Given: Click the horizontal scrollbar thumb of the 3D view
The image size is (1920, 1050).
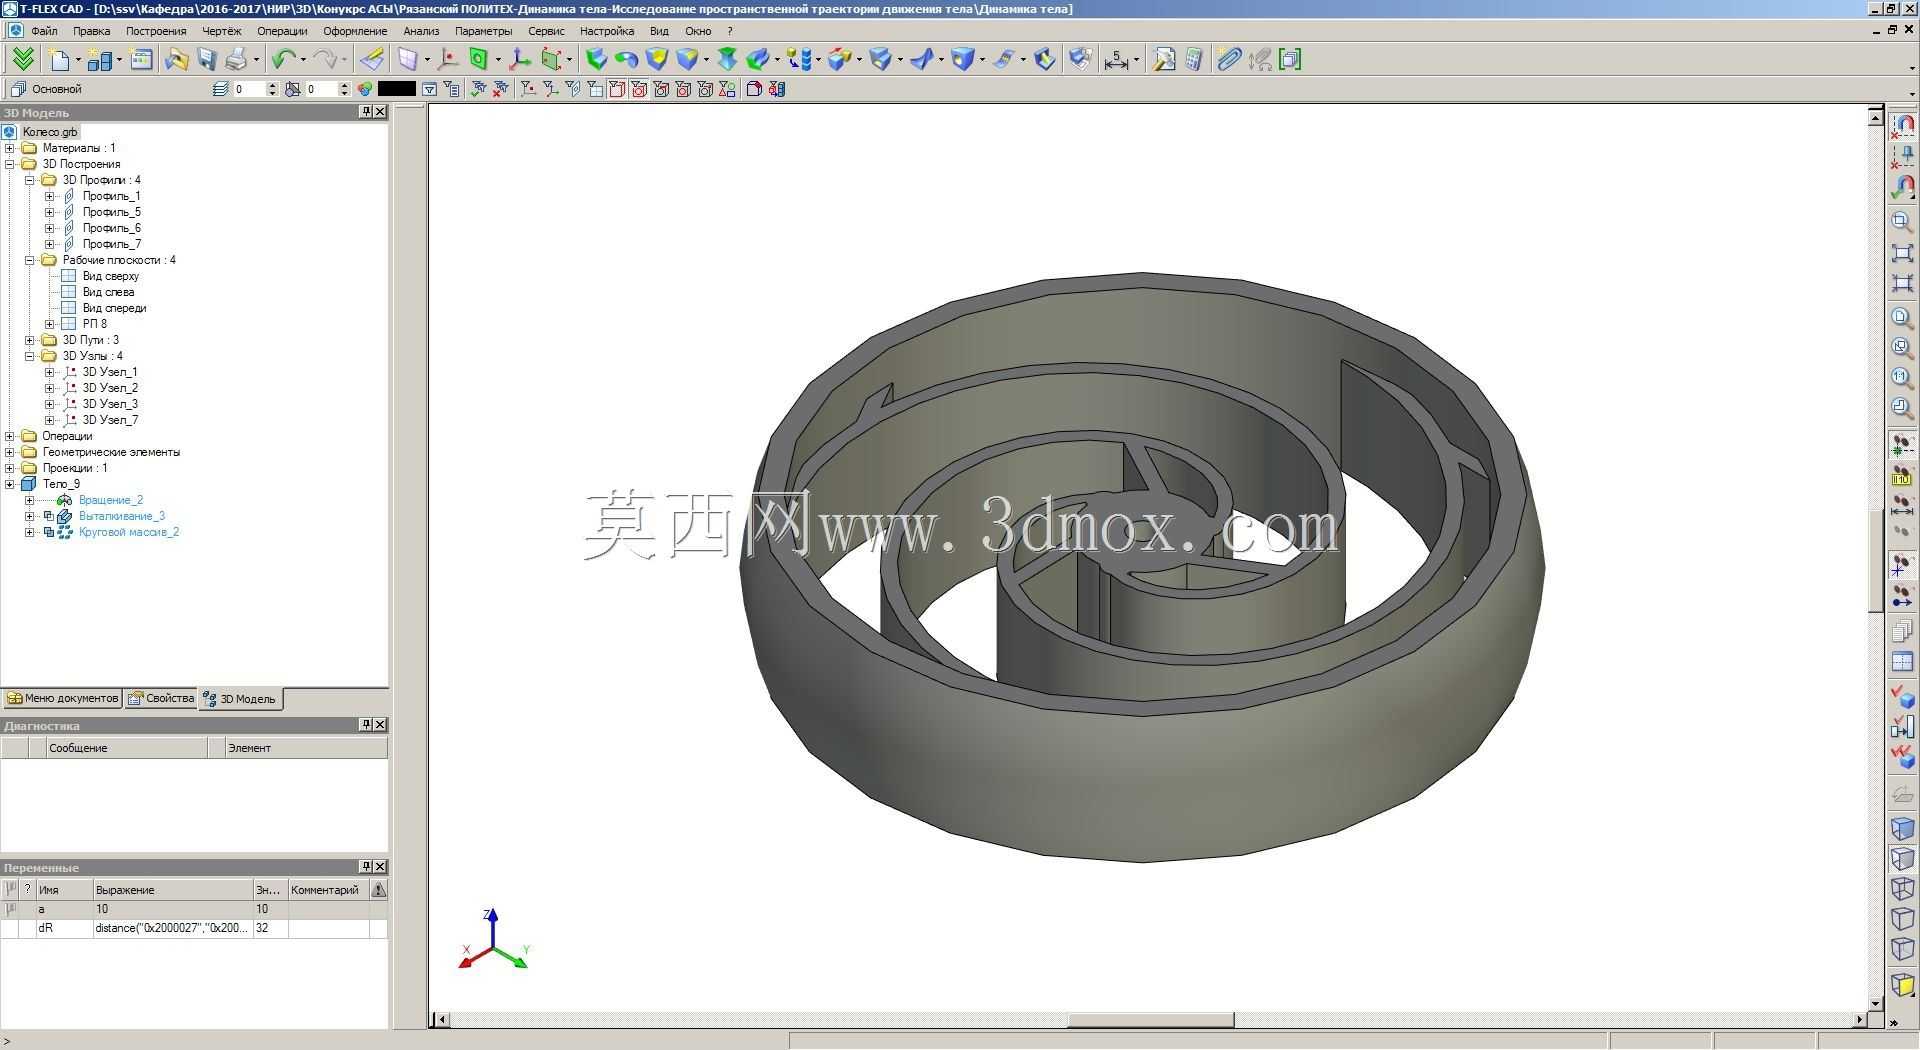Looking at the screenshot, I should click(1150, 1020).
